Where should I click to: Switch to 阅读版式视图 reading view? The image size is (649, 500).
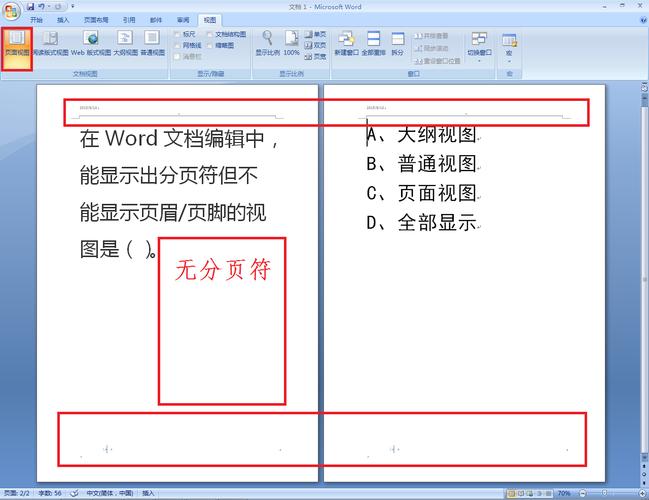pyautogui.click(x=50, y=44)
